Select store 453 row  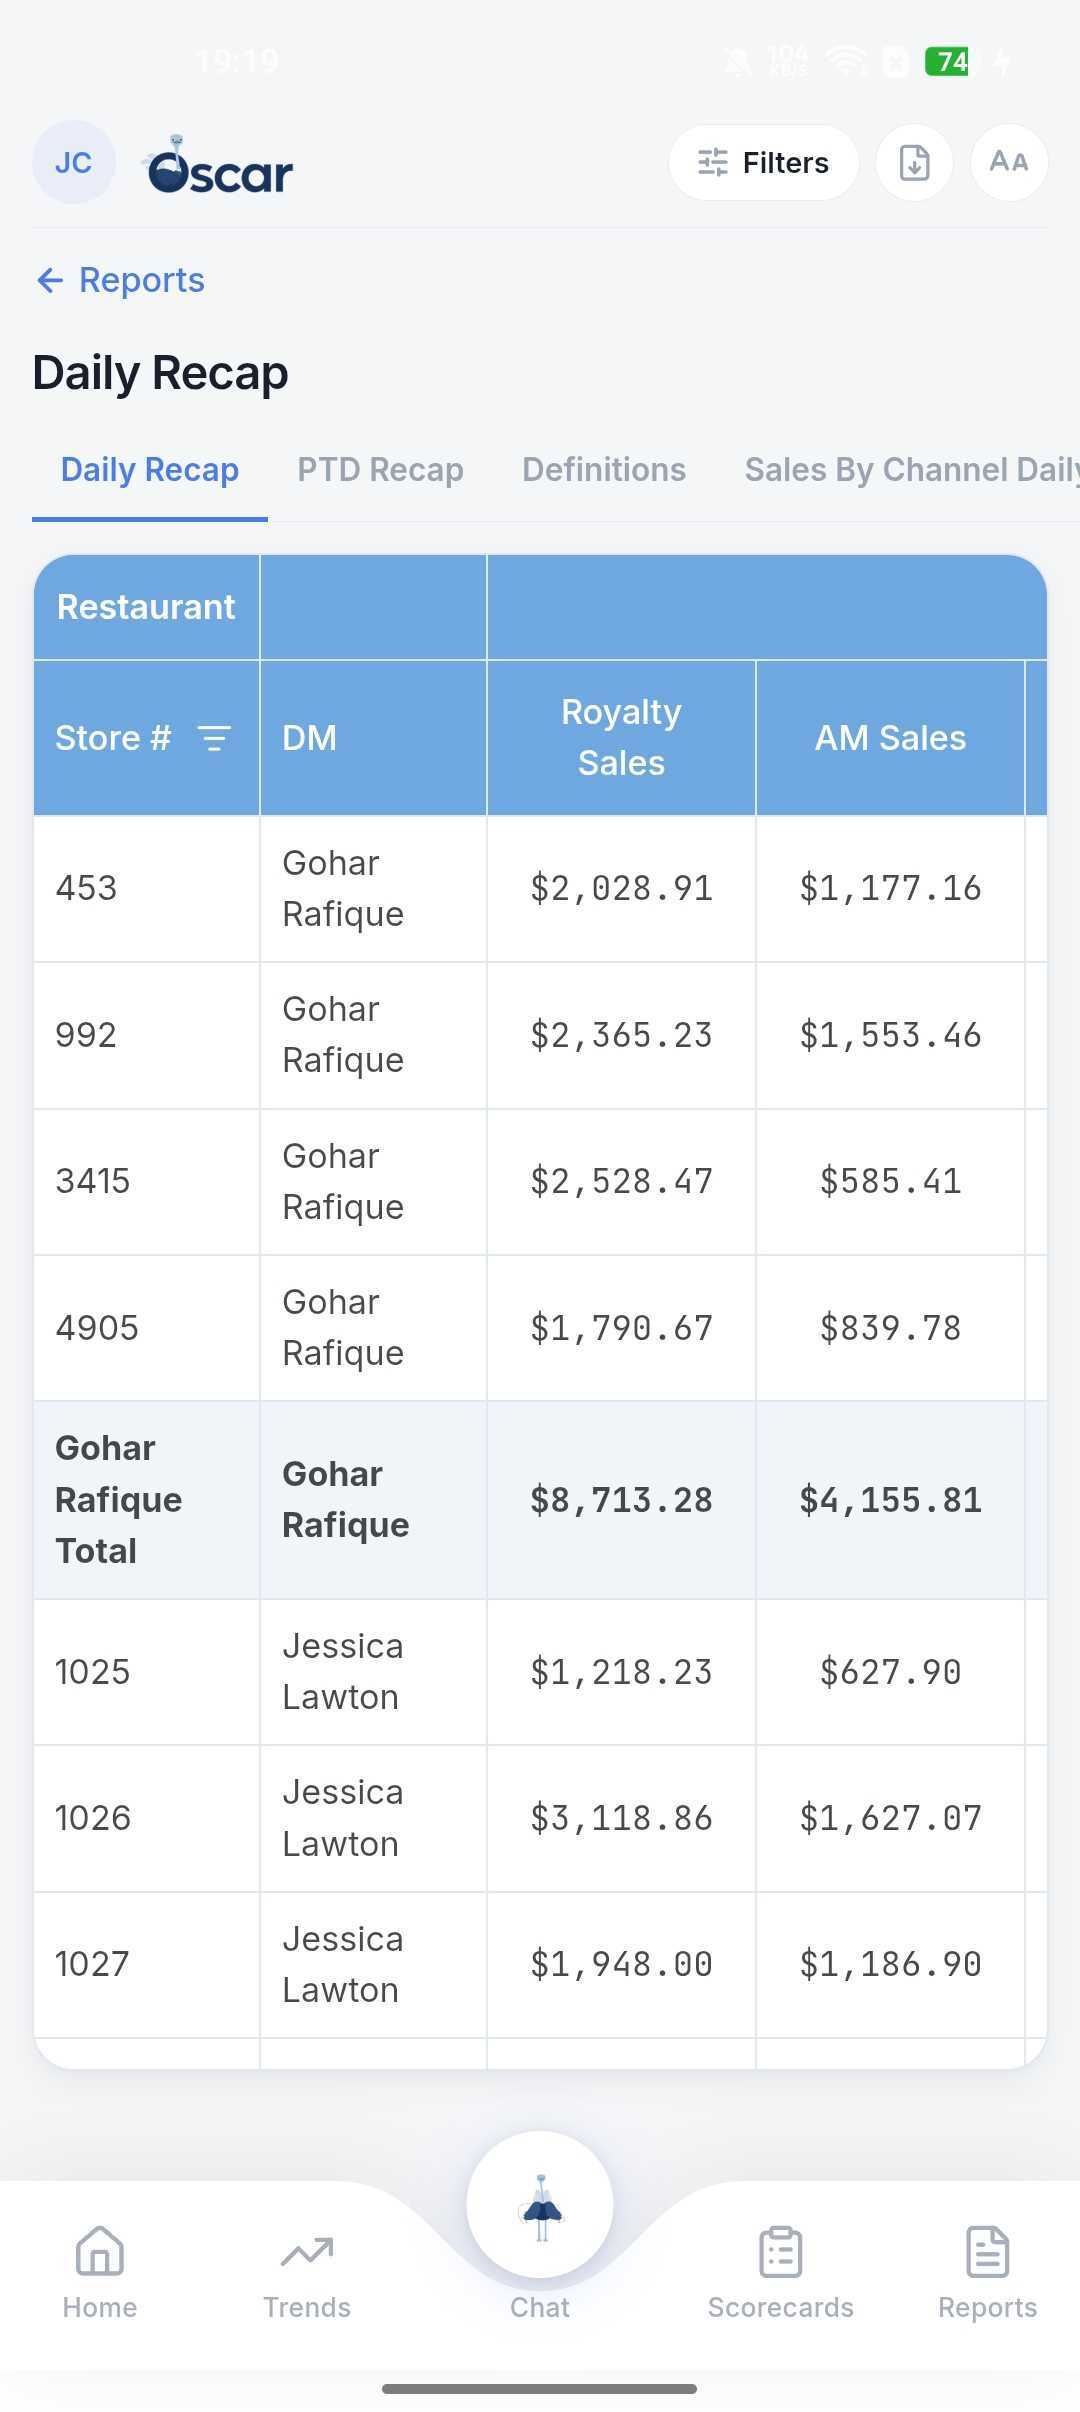click(x=540, y=888)
